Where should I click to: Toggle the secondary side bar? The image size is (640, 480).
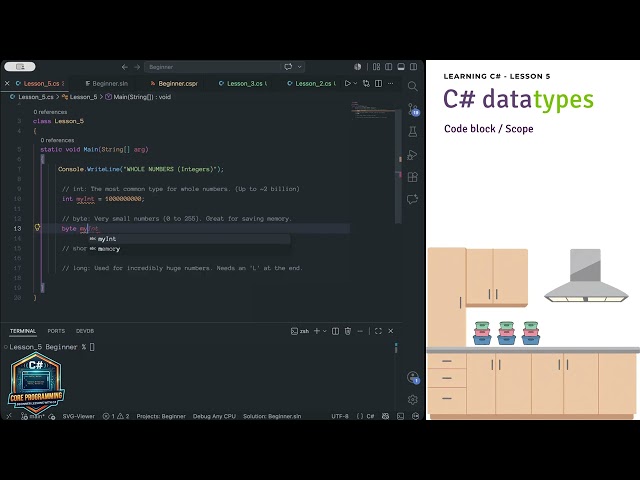pyautogui.click(x=413, y=67)
